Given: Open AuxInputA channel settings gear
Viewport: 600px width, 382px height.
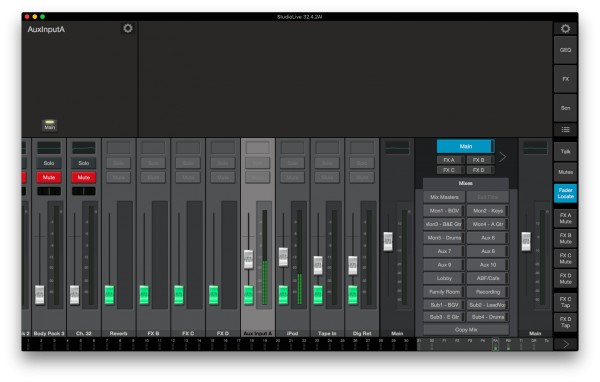Looking at the screenshot, I should (128, 28).
